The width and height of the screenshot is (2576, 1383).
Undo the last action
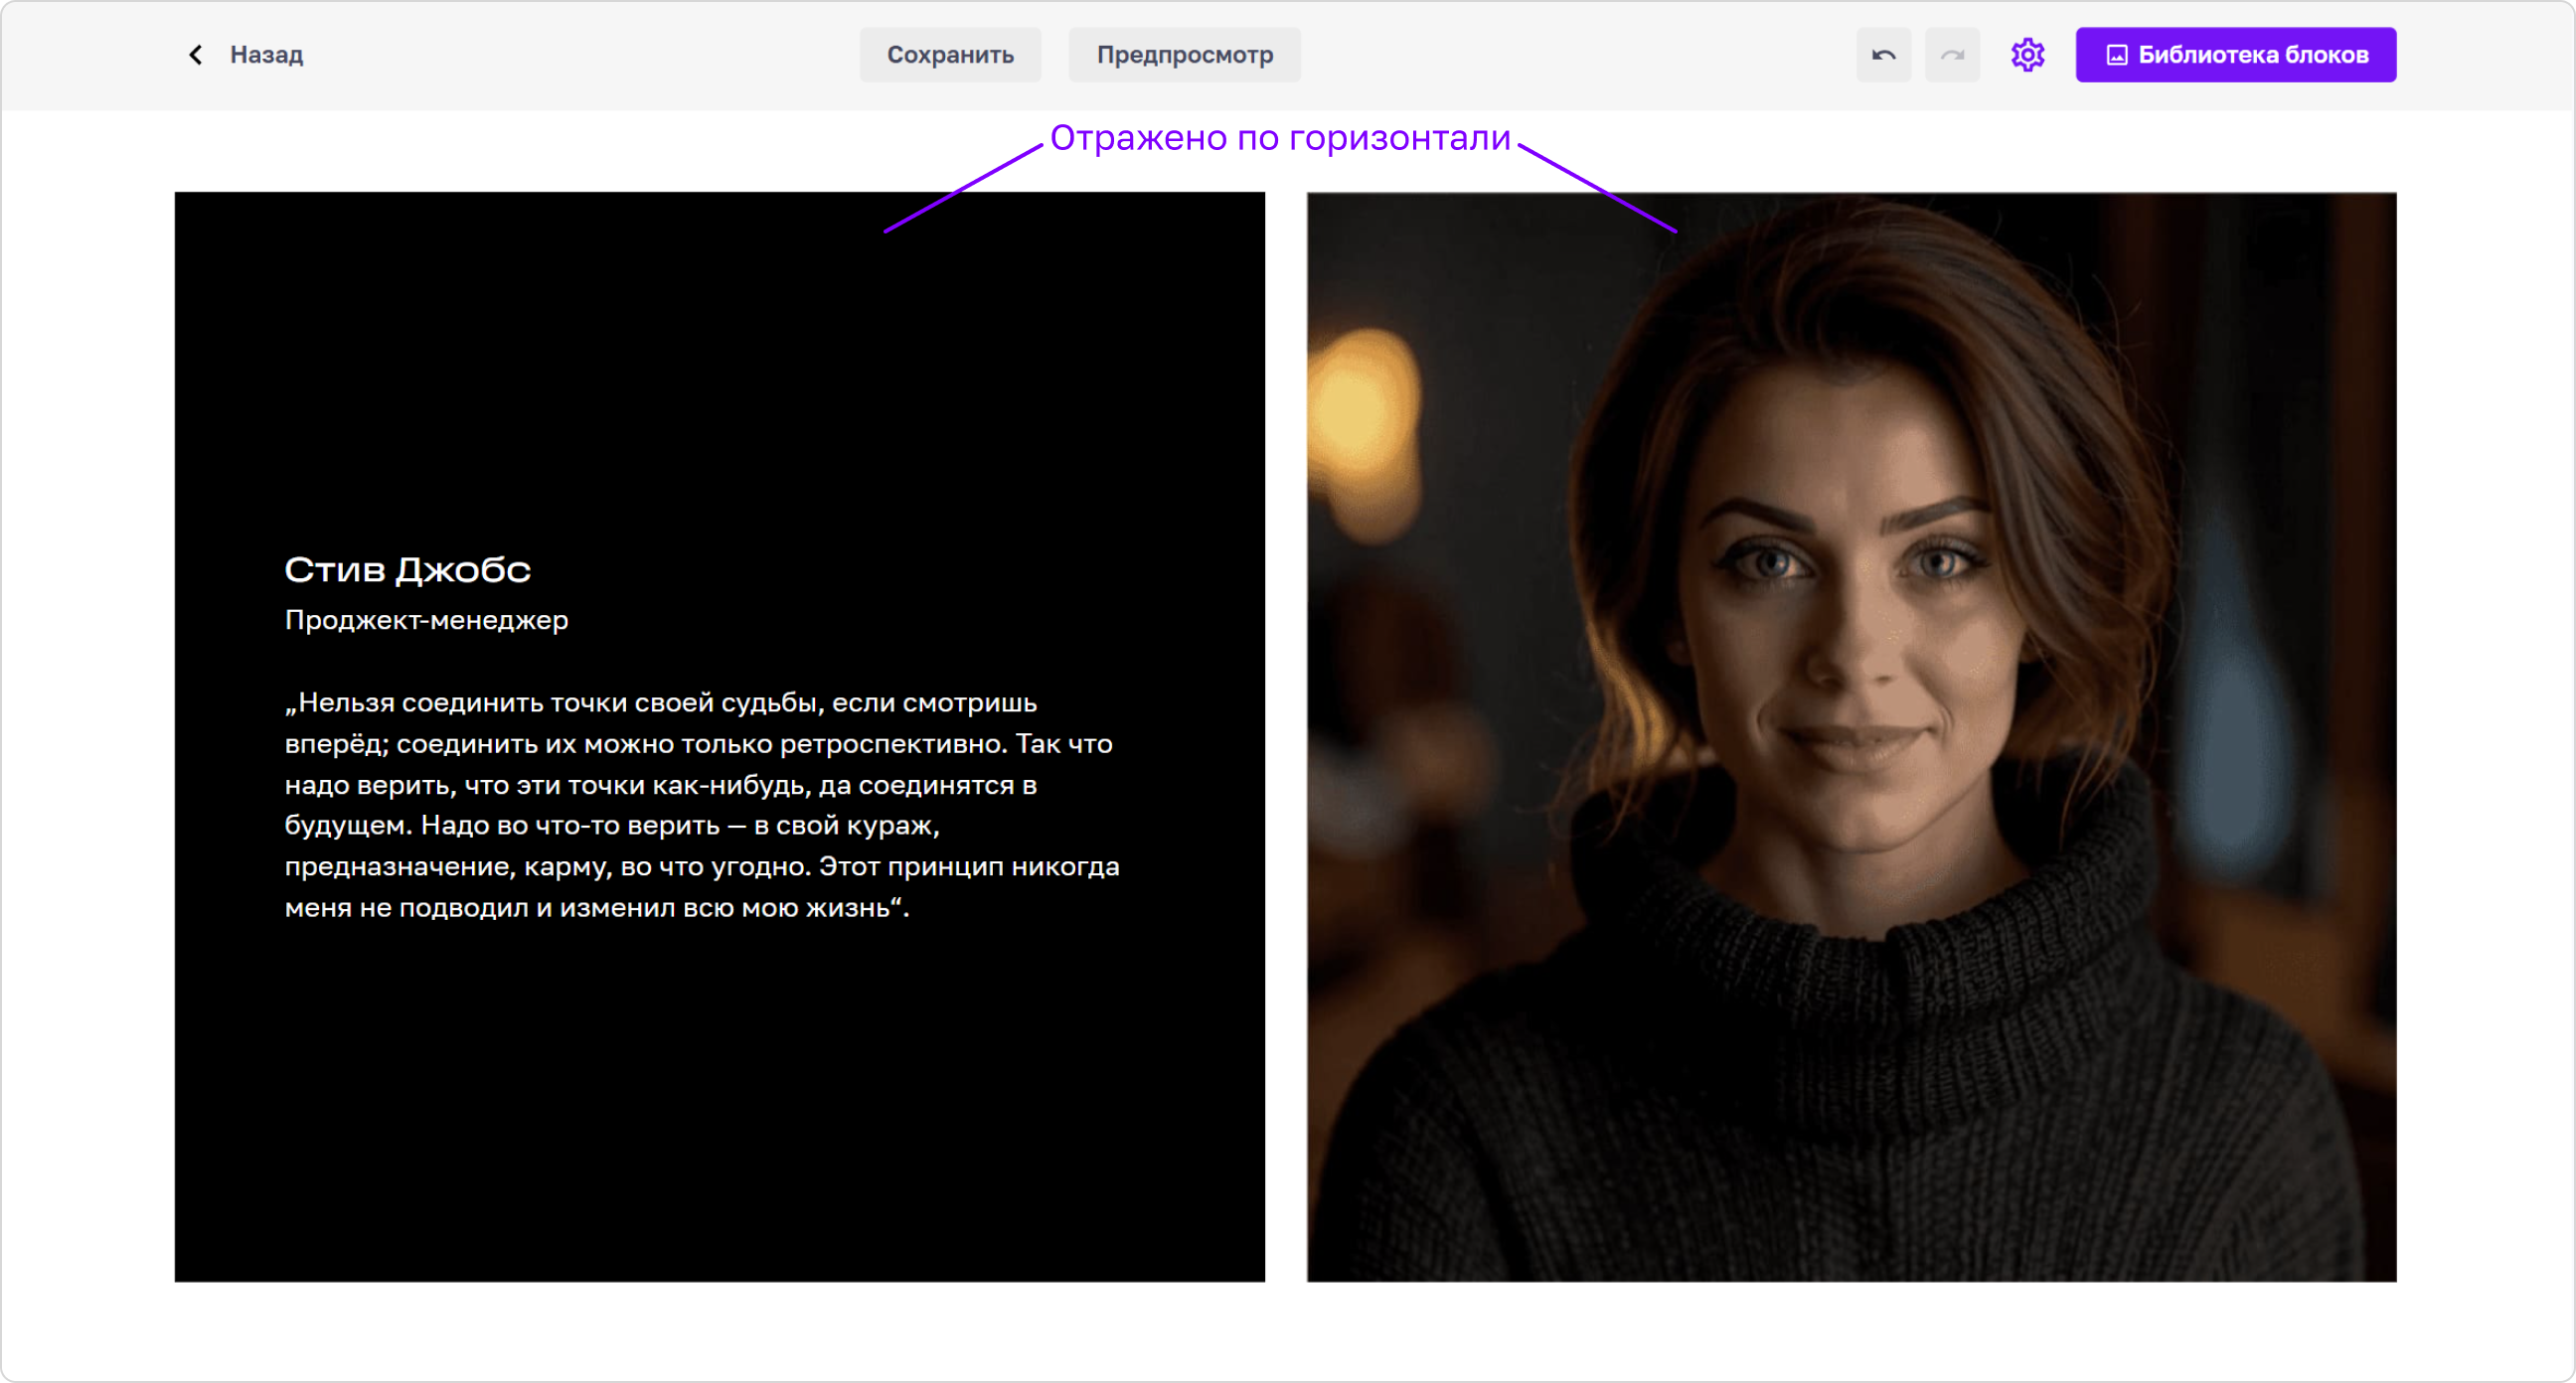click(x=1884, y=55)
